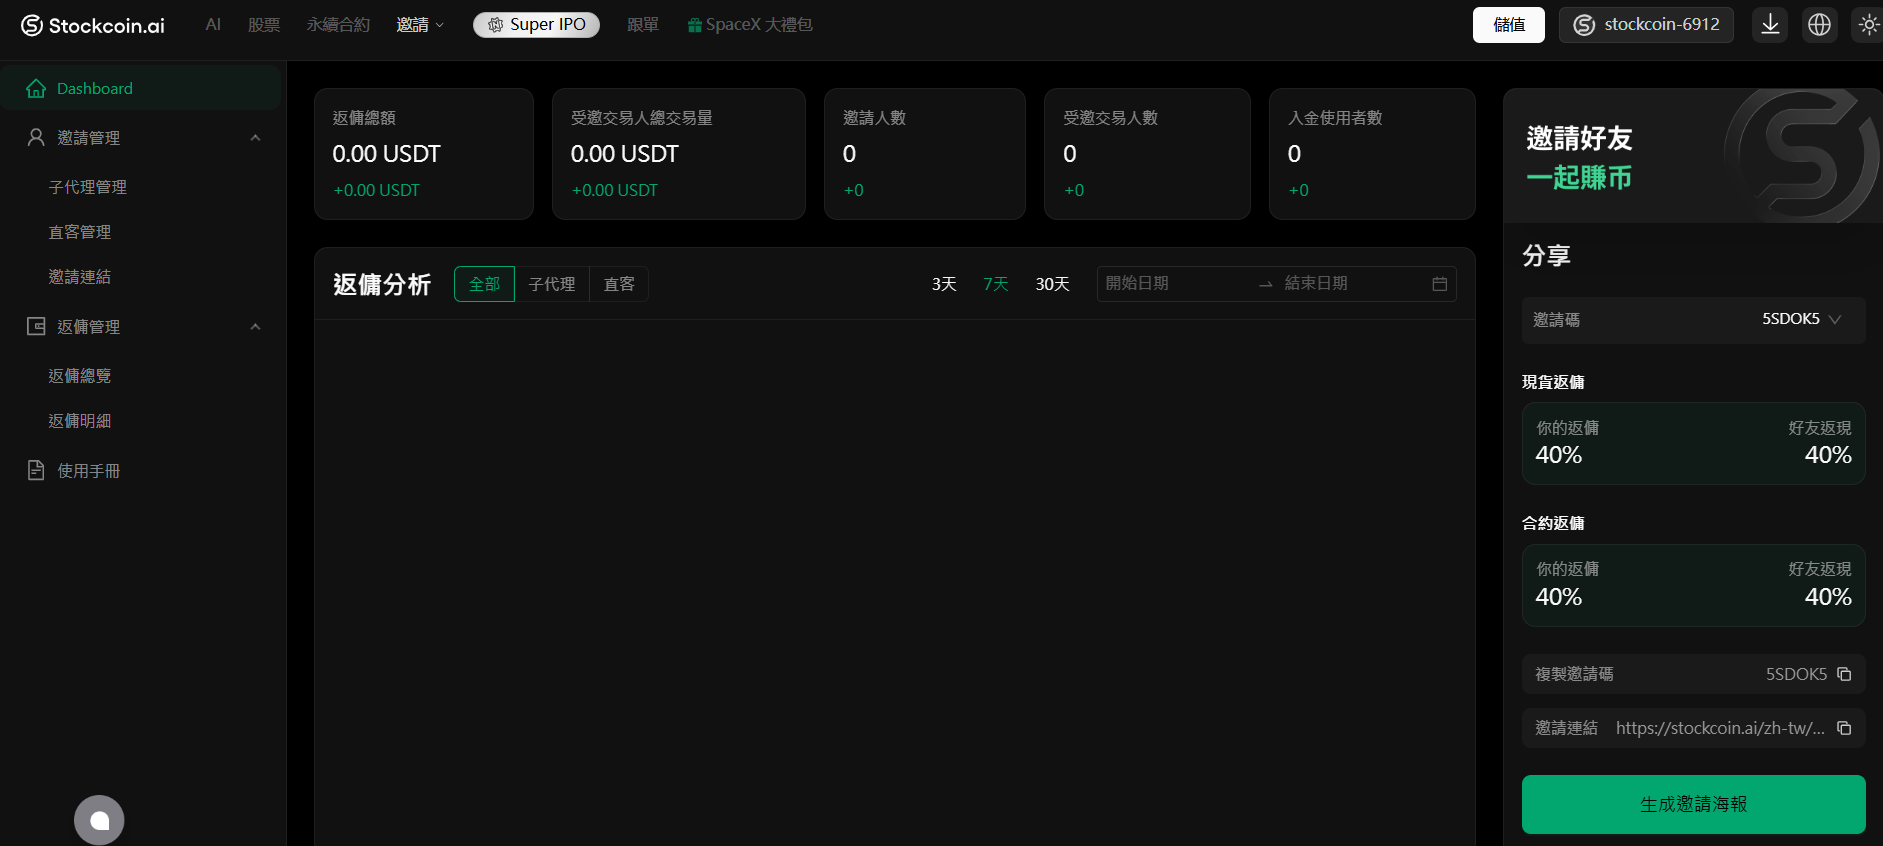This screenshot has height=846, width=1883.
Task: Toggle the light theme sun icon
Action: 1868,25
